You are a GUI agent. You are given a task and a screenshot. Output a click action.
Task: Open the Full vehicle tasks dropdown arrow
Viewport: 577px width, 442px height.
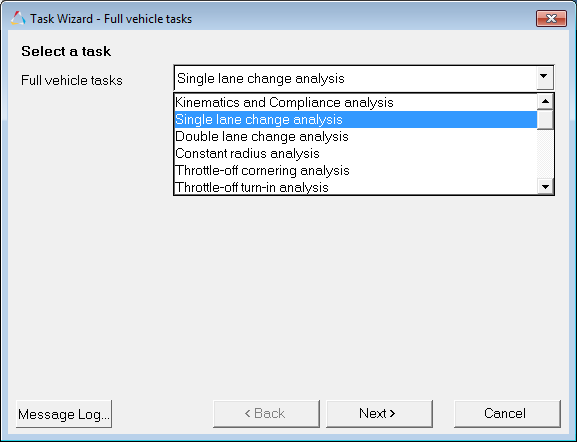tap(545, 78)
